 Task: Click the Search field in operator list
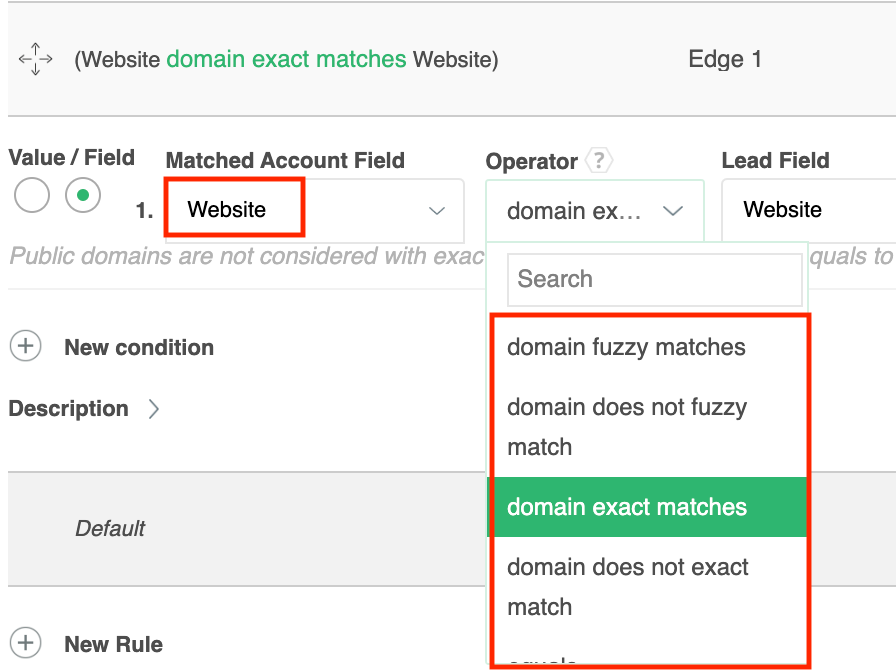(x=654, y=279)
